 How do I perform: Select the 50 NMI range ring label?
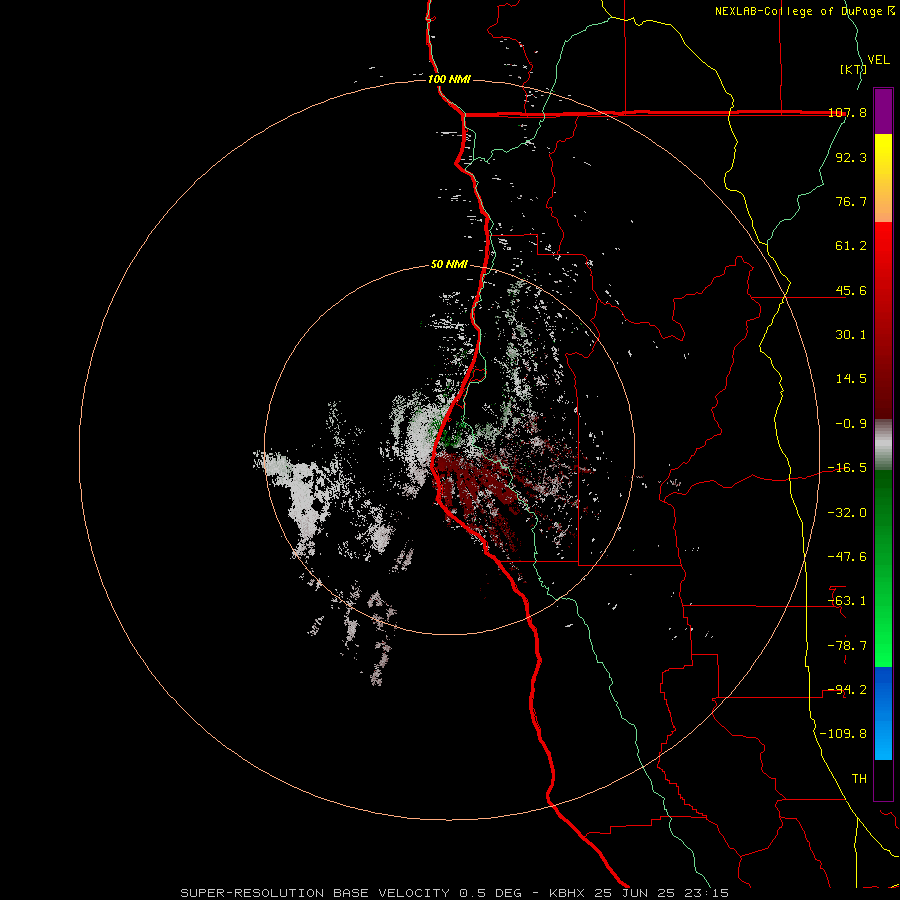(x=449, y=265)
